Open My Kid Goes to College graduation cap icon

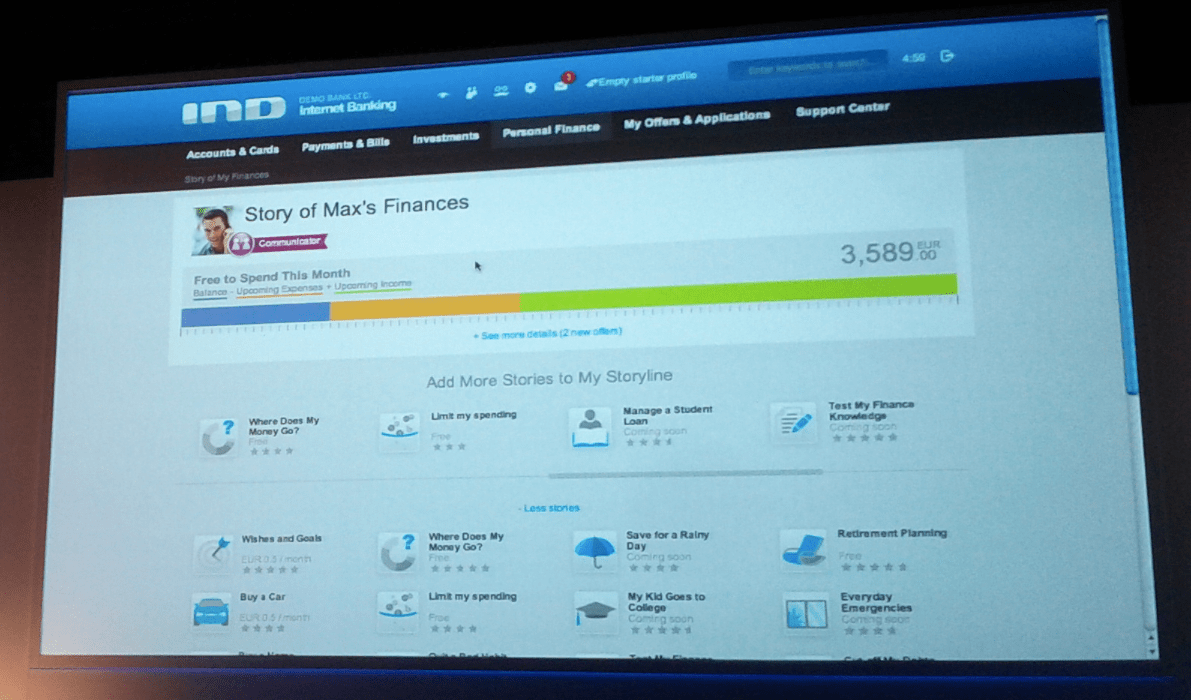[x=595, y=611]
